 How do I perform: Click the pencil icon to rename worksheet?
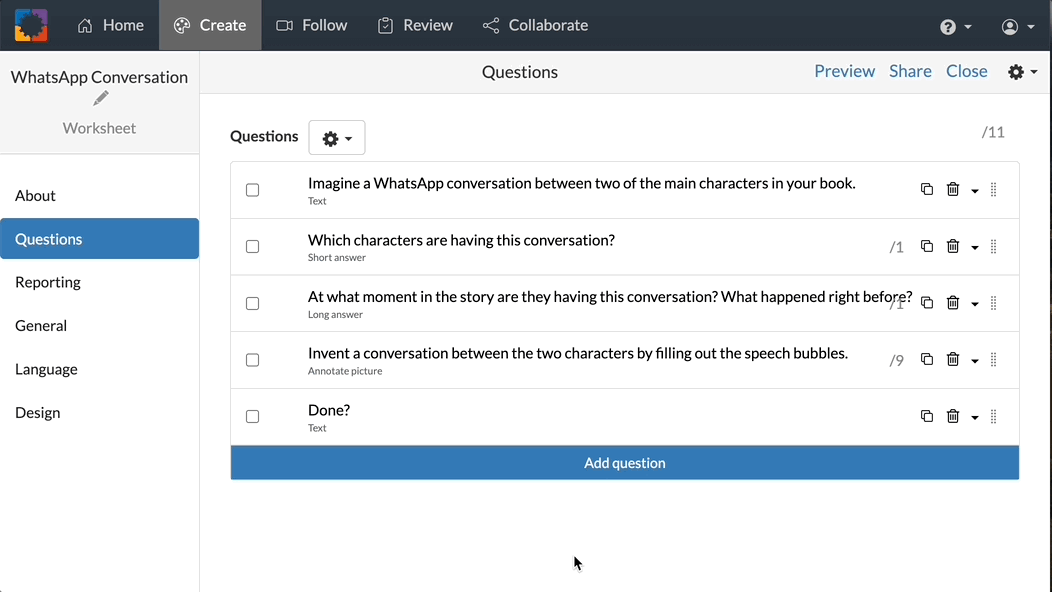click(x=100, y=98)
